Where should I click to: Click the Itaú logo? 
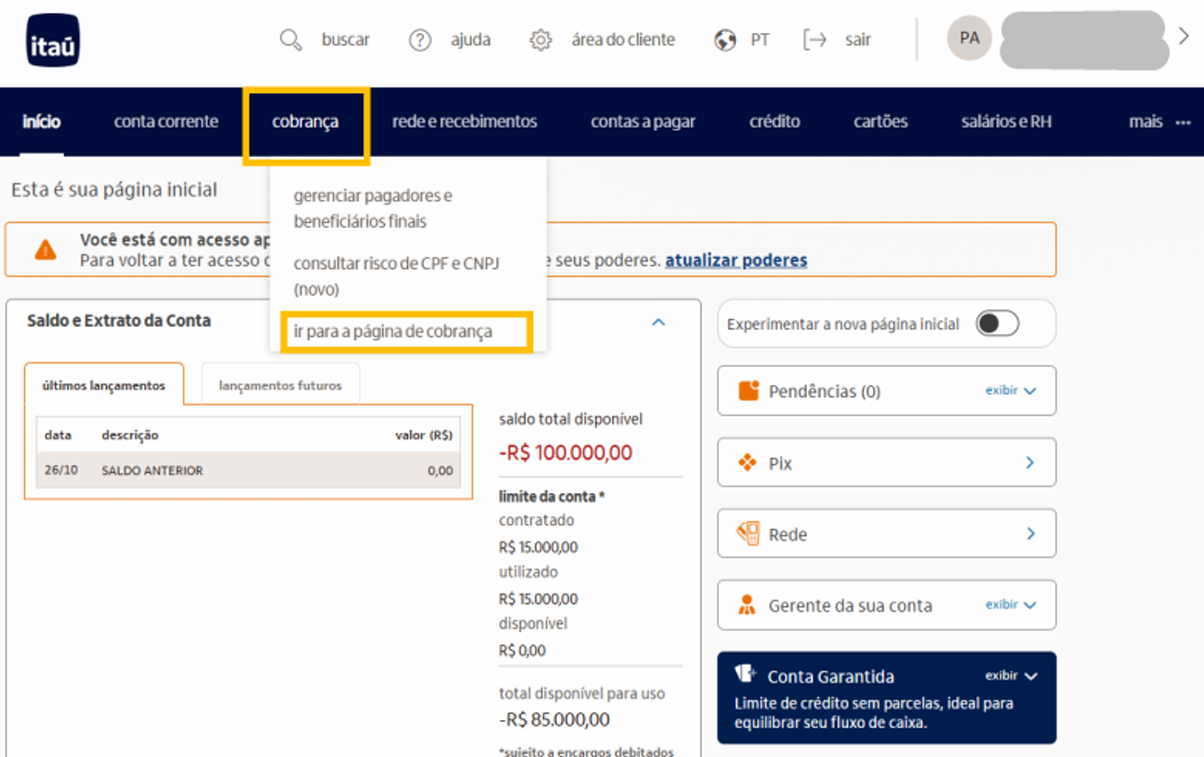point(53,40)
